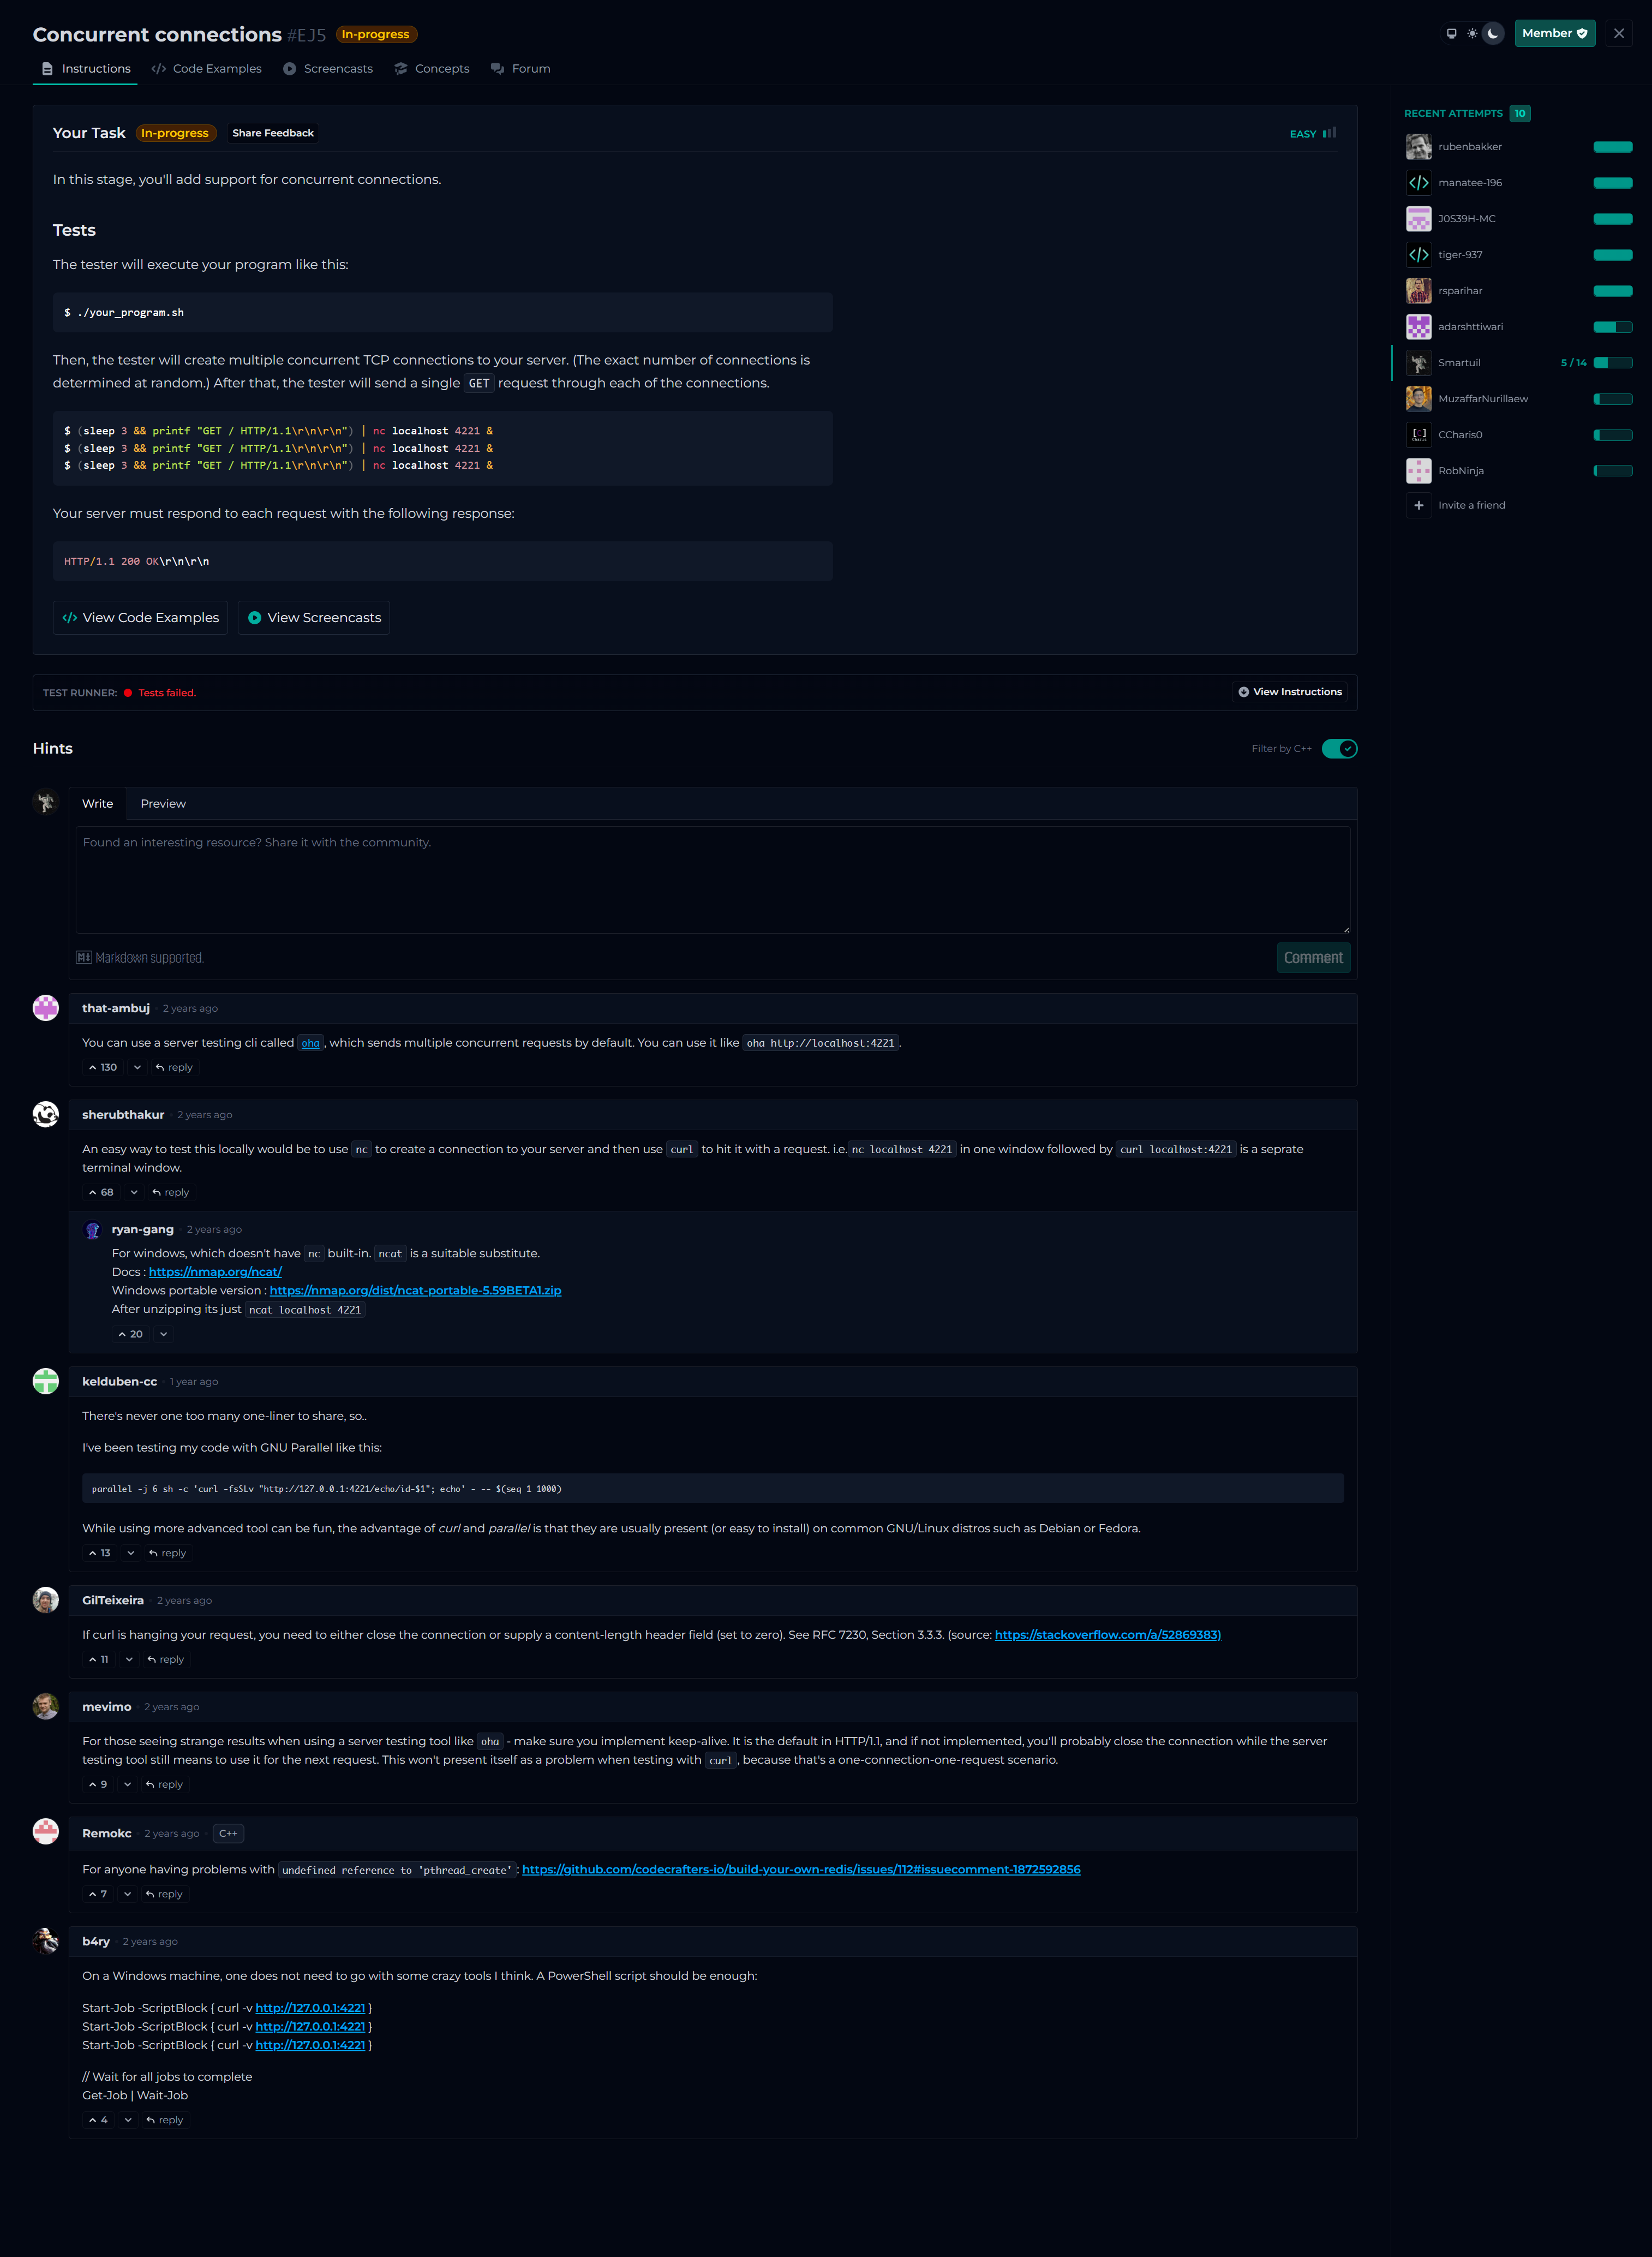Click the Share Feedback button
The height and width of the screenshot is (2257, 1652).
(273, 133)
